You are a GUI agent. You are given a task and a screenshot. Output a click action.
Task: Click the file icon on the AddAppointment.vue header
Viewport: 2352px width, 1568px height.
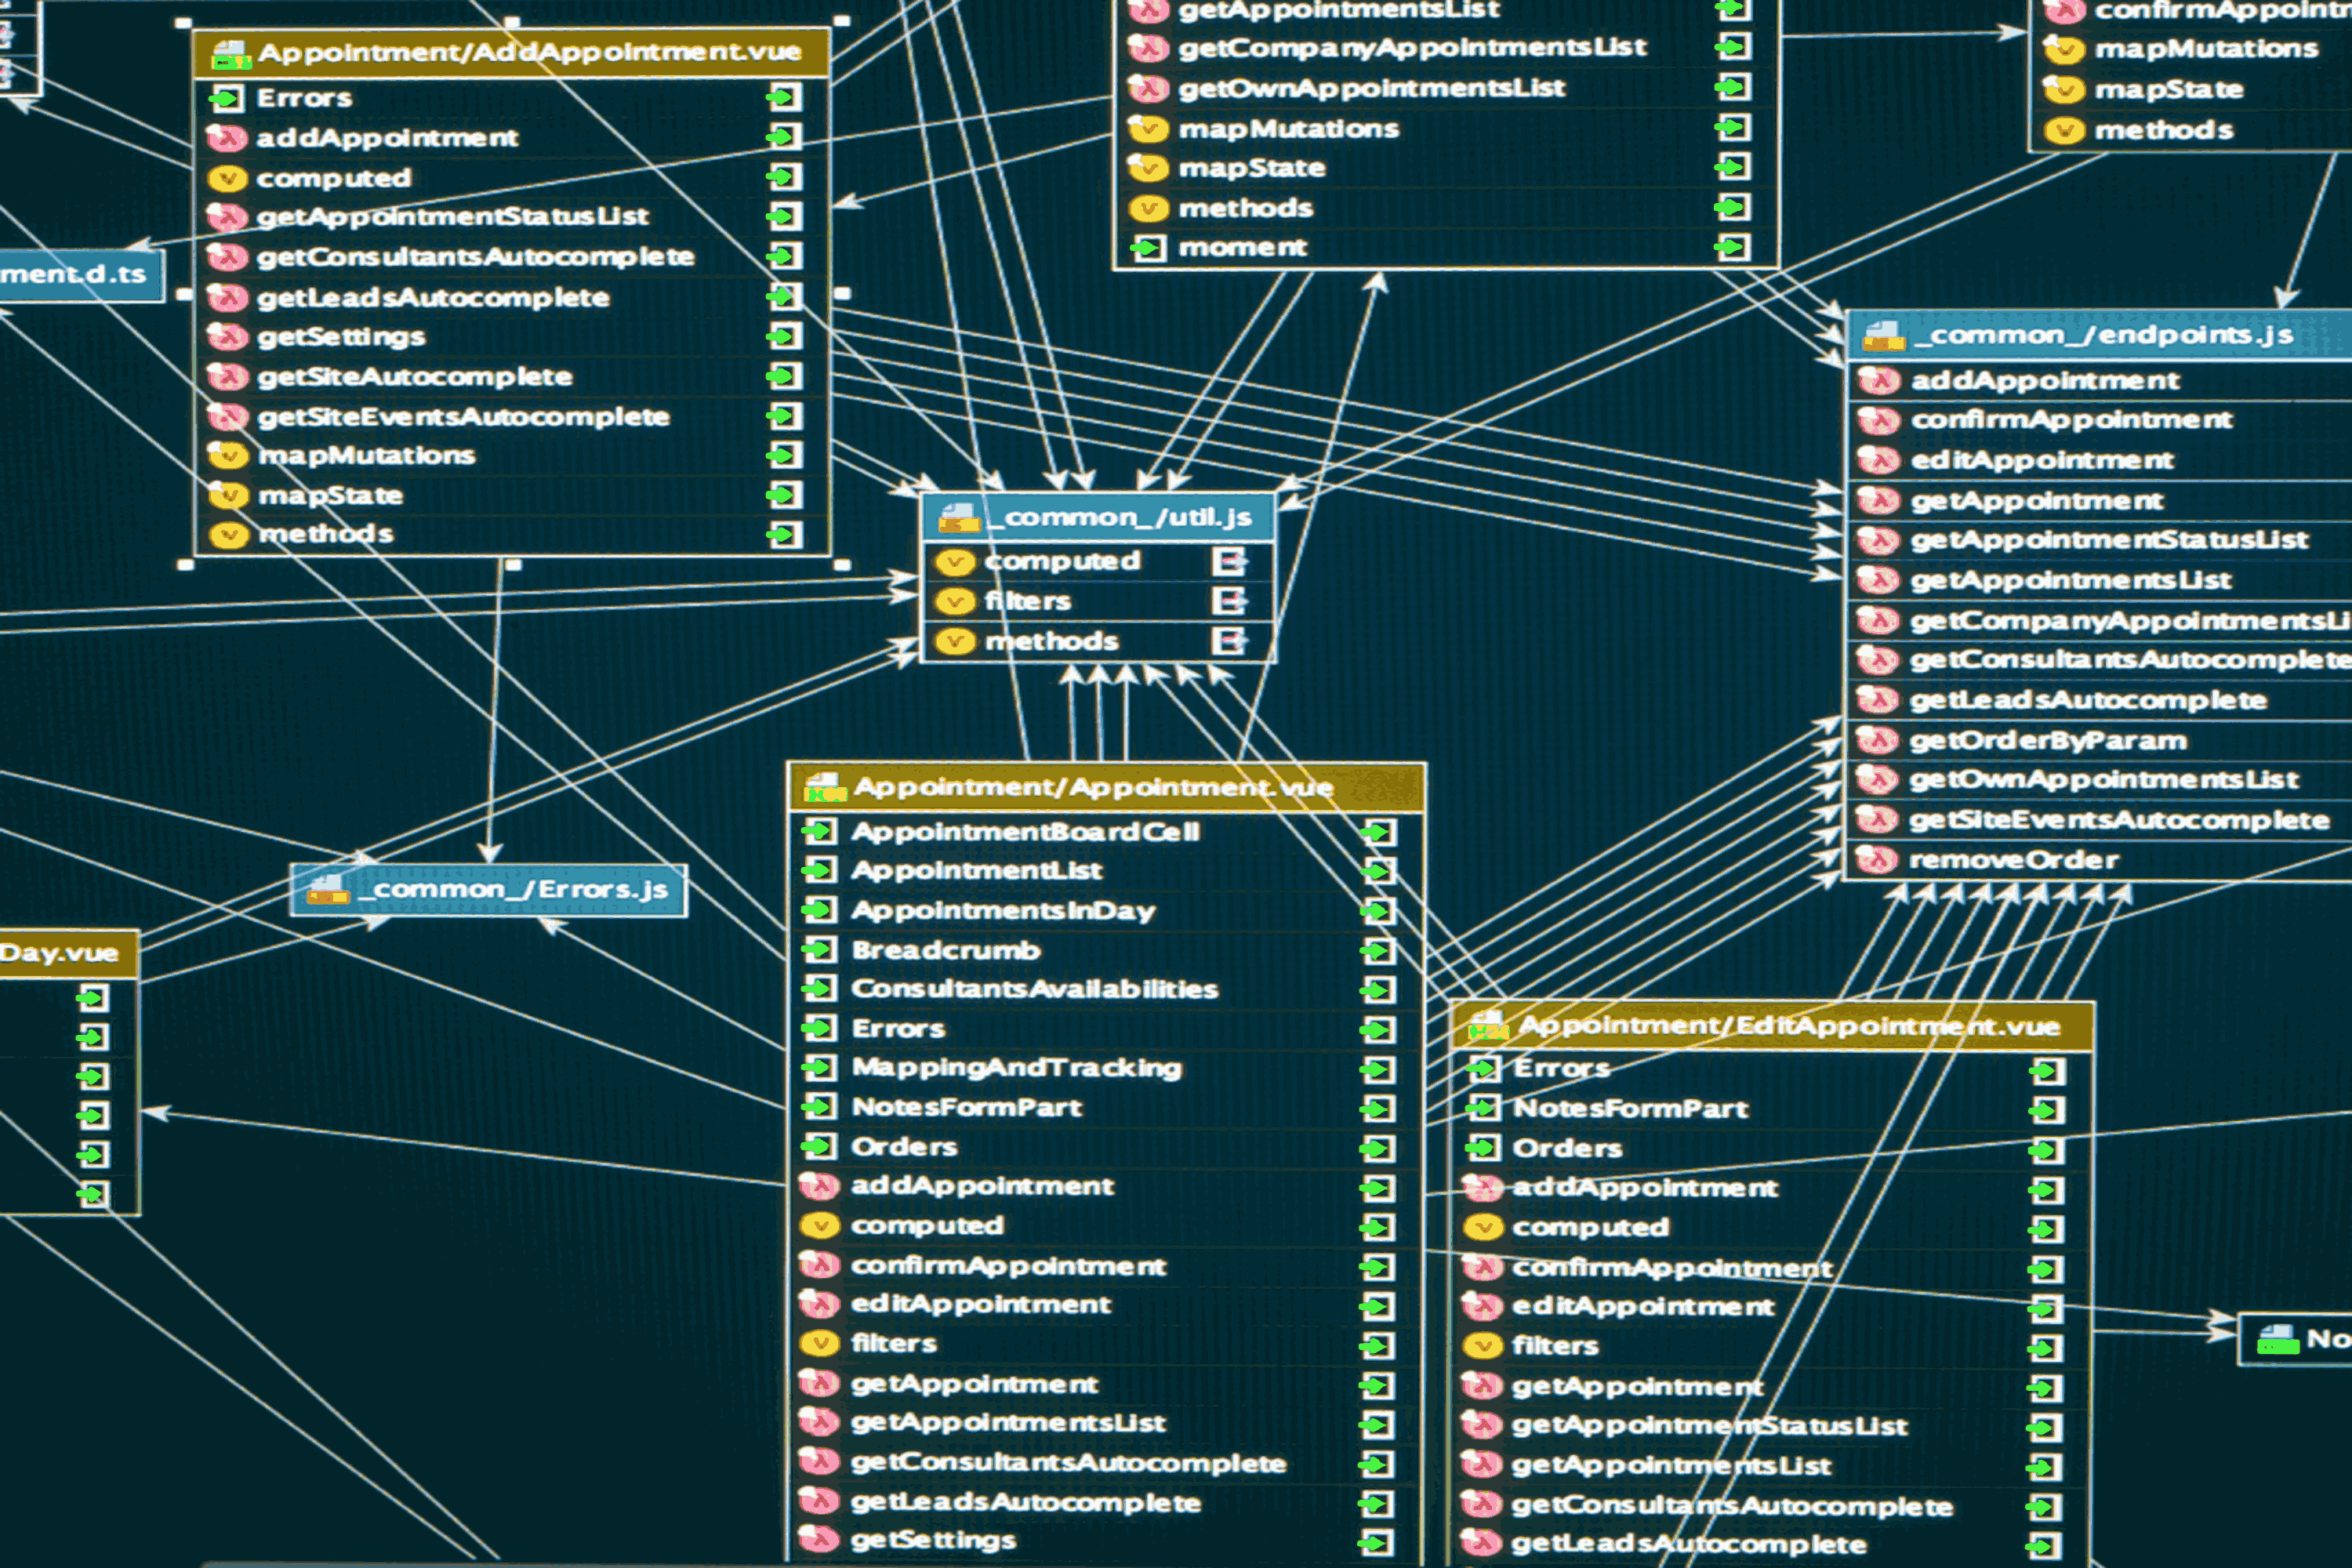coord(230,55)
